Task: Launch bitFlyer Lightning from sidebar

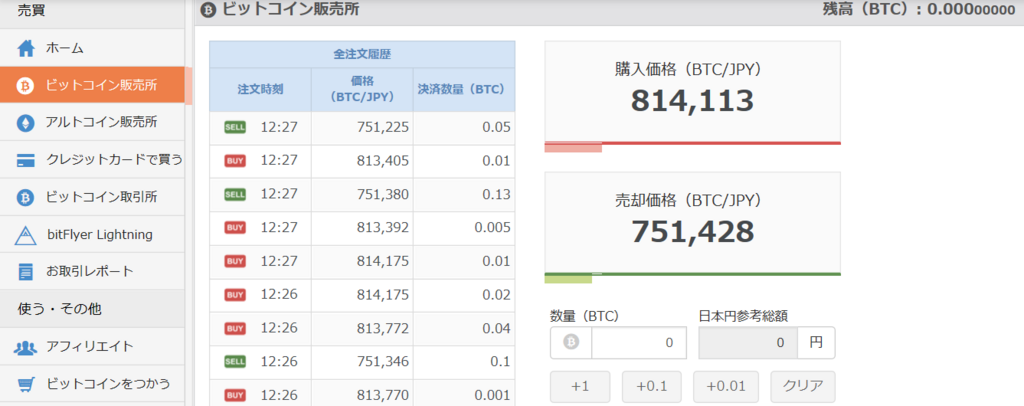Action: [92, 234]
